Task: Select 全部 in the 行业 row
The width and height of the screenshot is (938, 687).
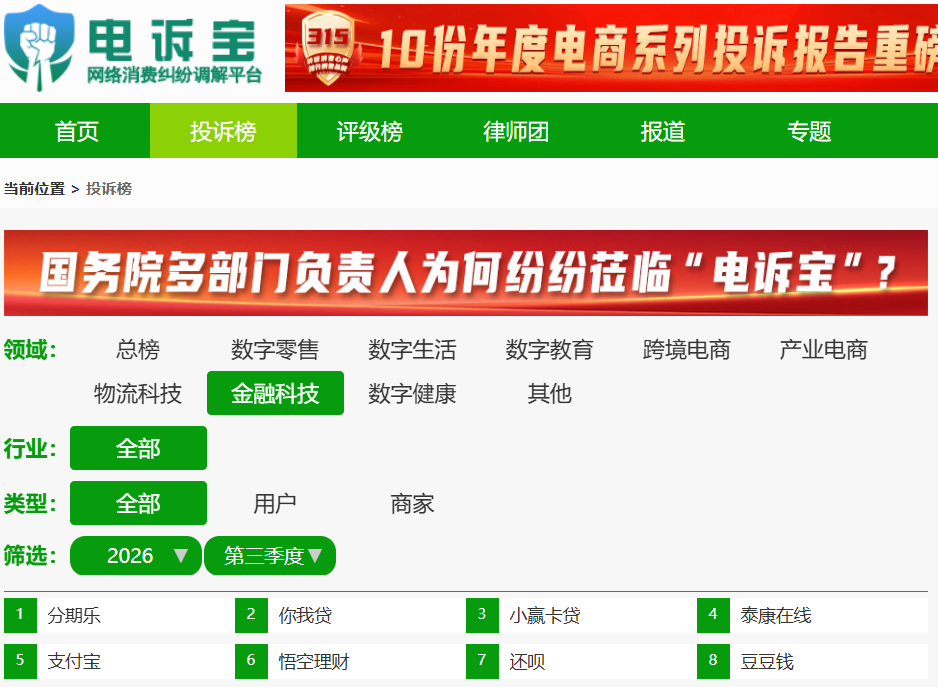Action: [x=138, y=448]
